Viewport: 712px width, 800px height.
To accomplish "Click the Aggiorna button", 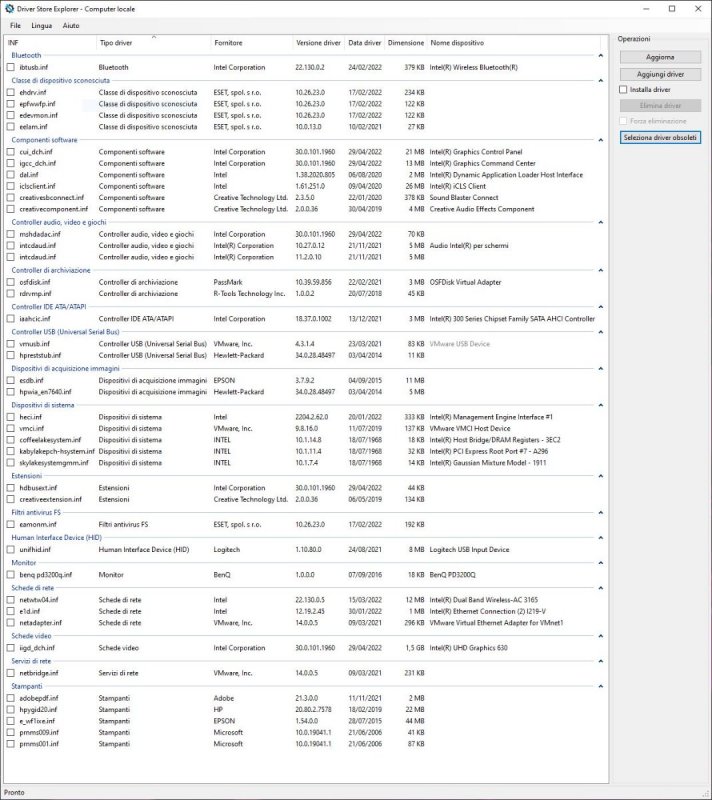I will (x=660, y=57).
